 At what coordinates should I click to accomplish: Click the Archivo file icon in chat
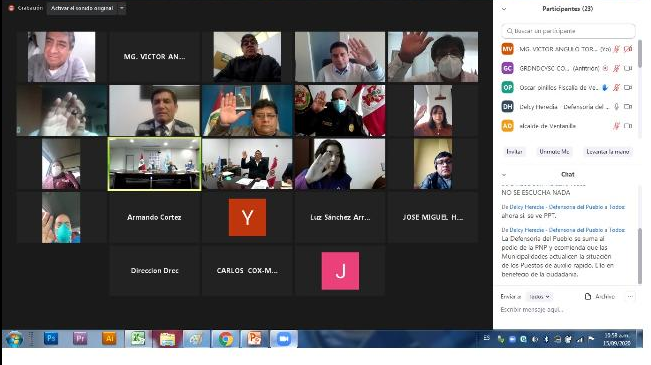point(588,296)
